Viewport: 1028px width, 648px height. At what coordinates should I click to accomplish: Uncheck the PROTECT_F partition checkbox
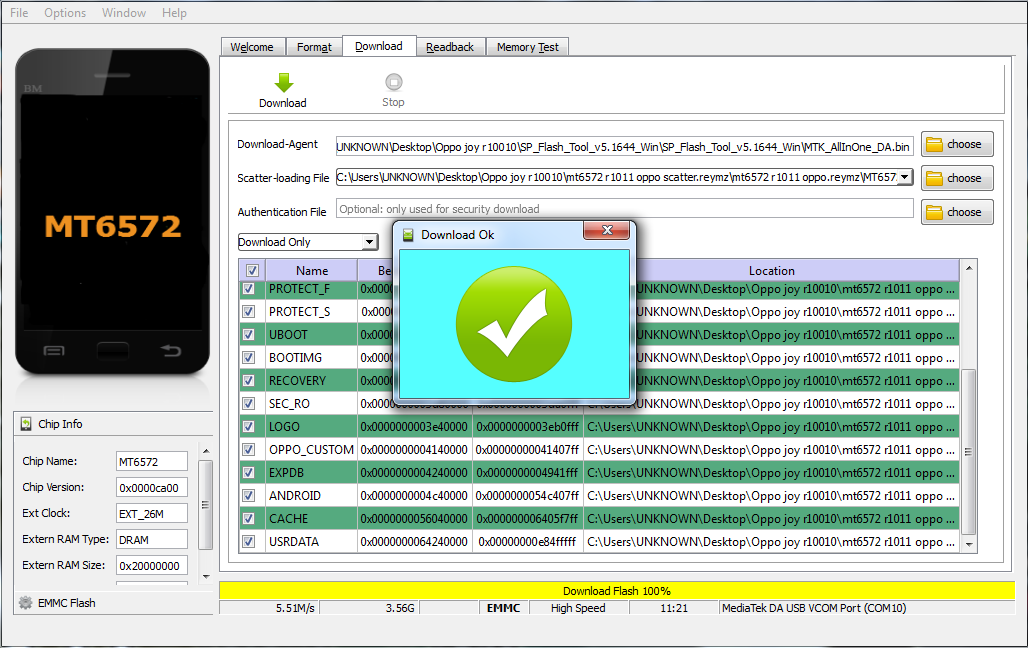248,289
